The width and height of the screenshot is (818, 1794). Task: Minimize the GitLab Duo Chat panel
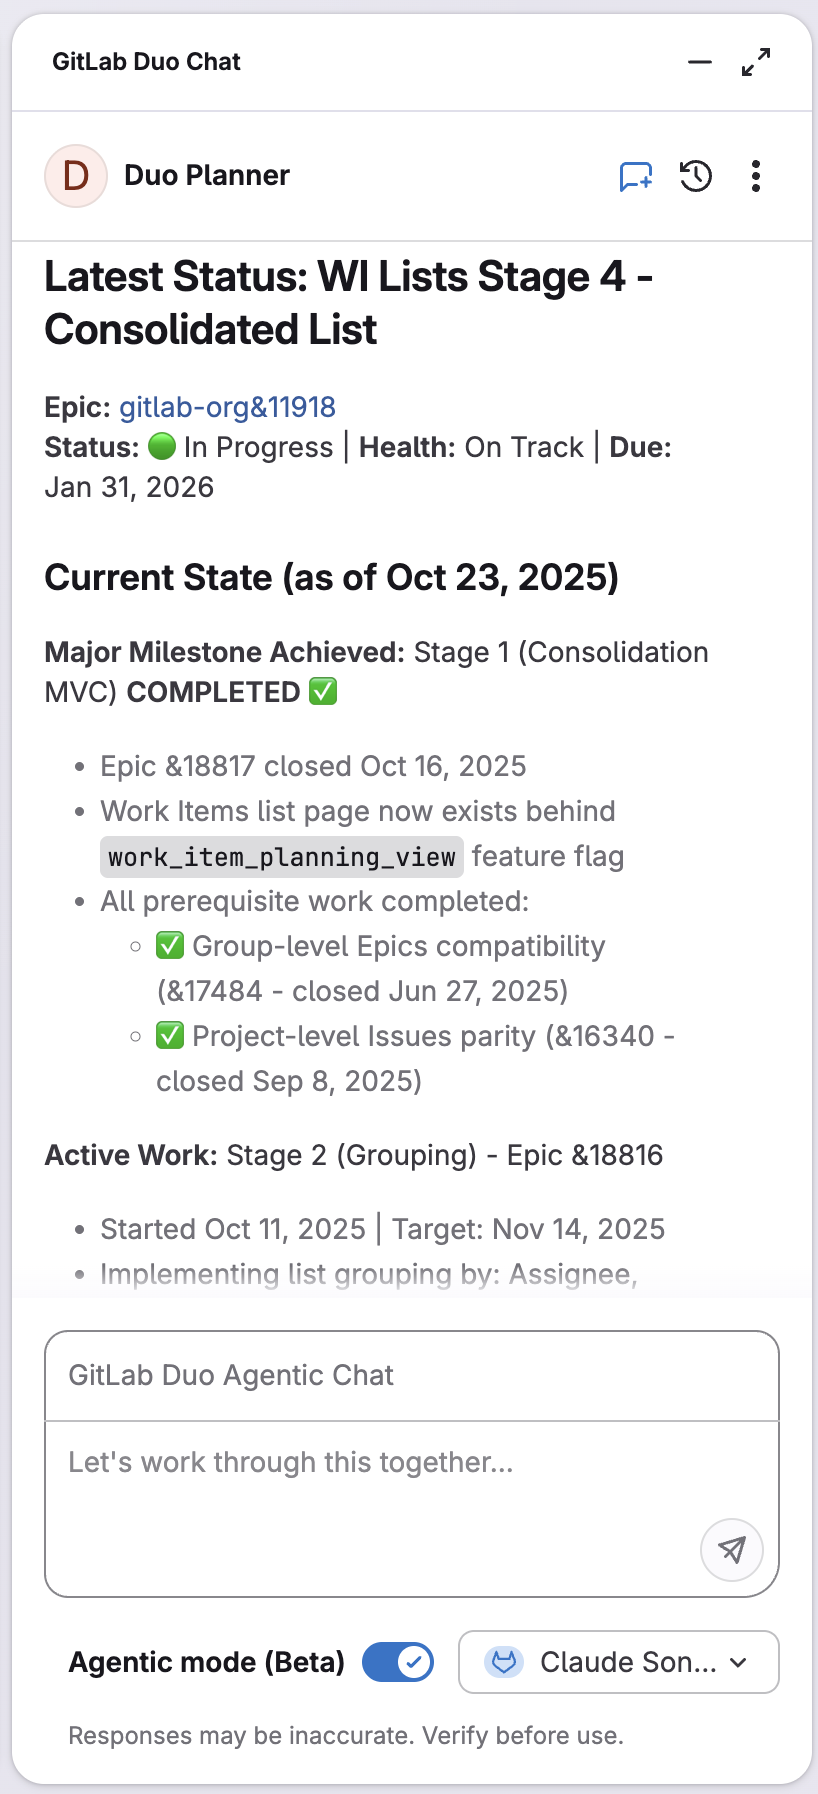click(x=699, y=61)
